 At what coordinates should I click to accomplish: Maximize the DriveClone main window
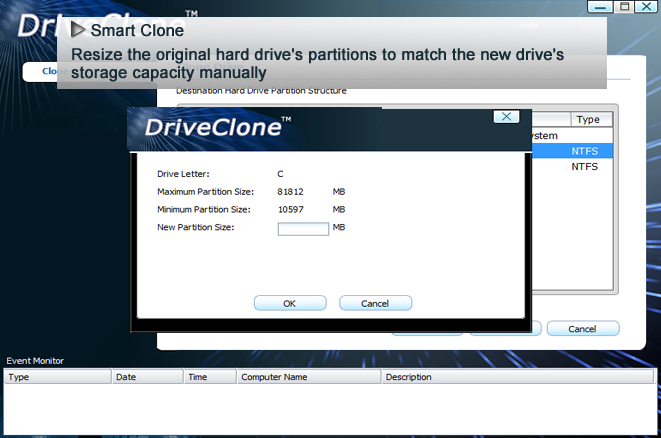coord(624,7)
